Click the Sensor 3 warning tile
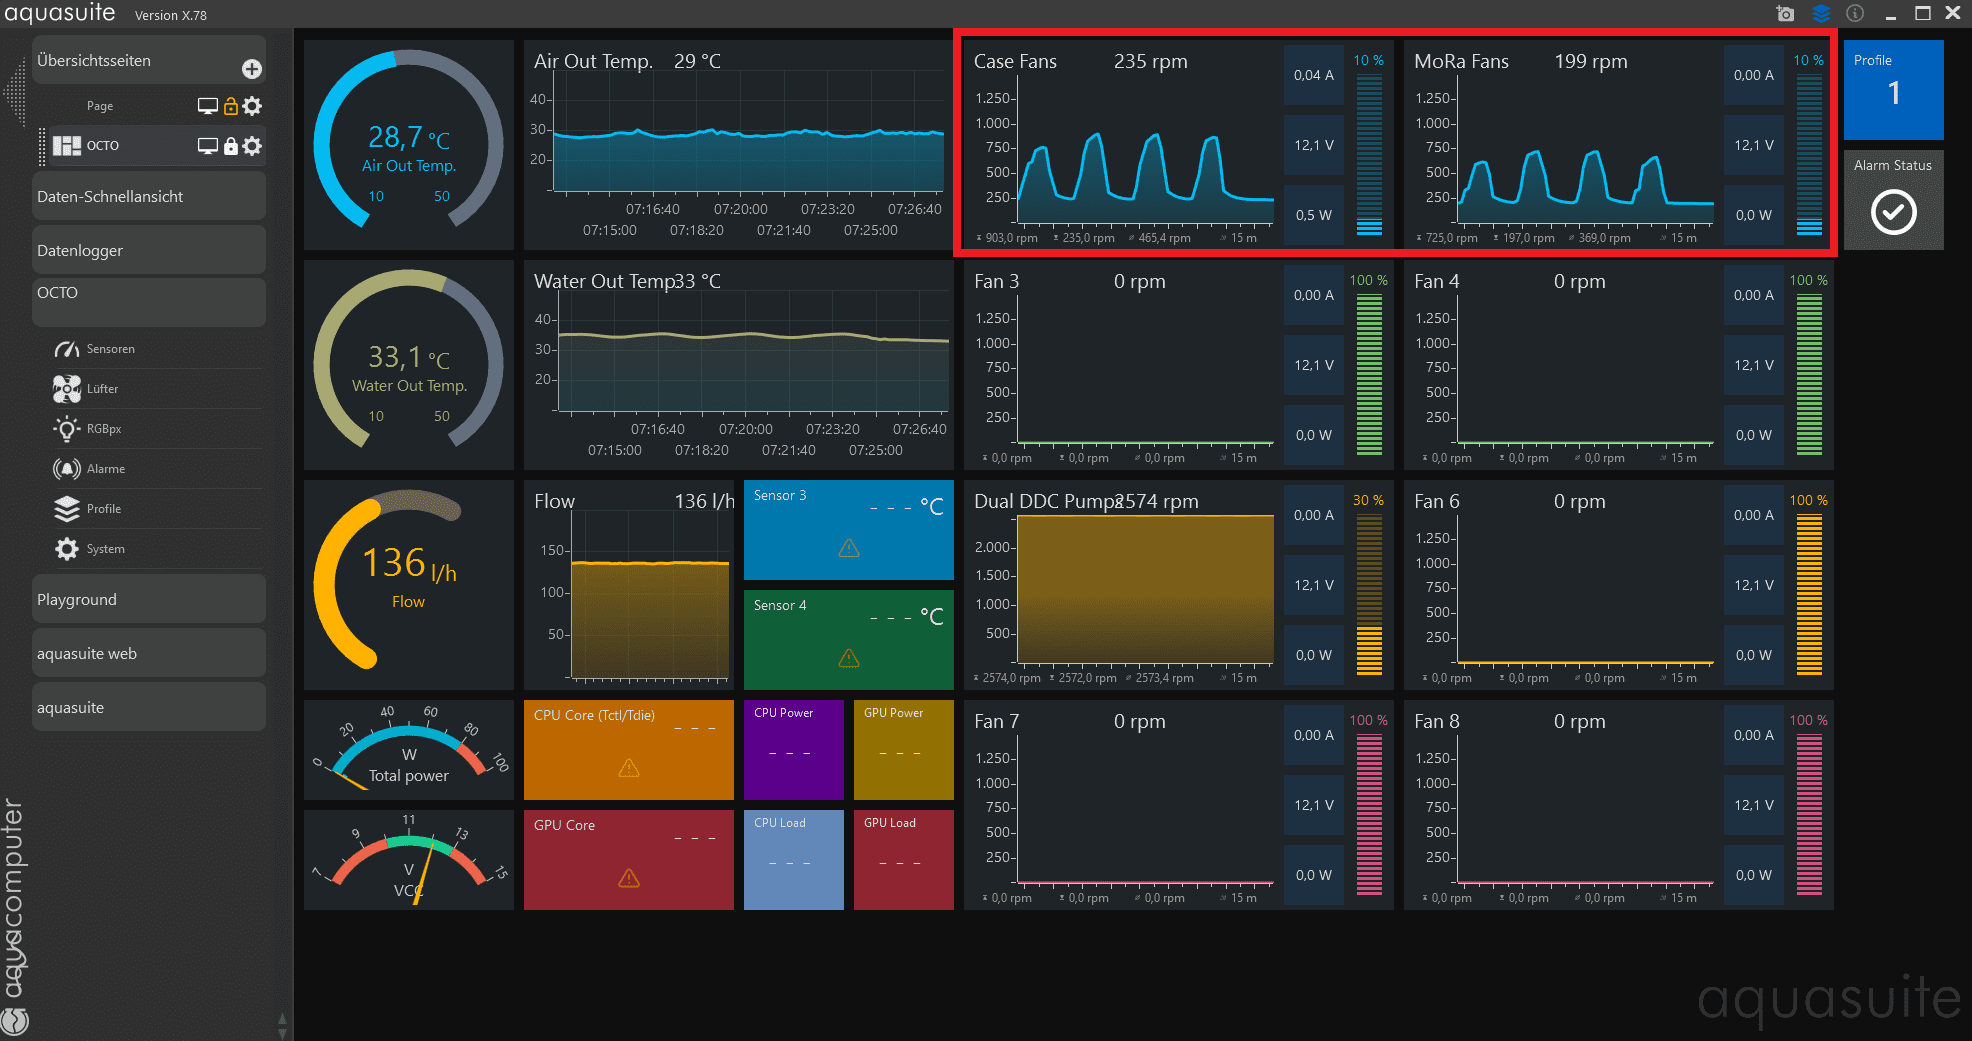The width and height of the screenshot is (1972, 1041). (x=849, y=530)
